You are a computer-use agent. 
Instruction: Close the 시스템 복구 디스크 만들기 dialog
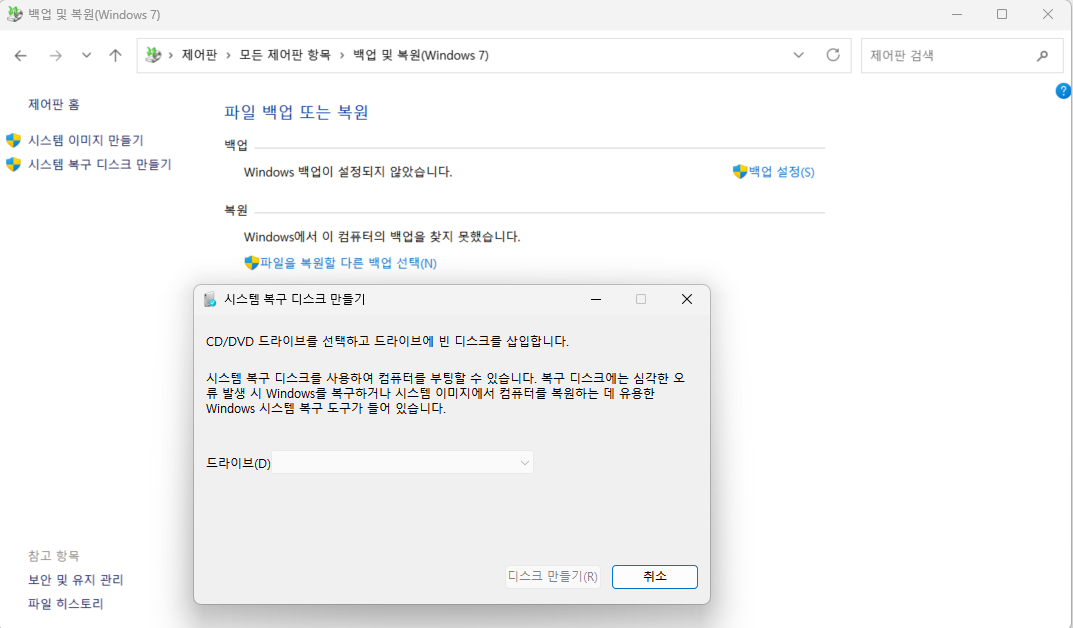tap(687, 299)
